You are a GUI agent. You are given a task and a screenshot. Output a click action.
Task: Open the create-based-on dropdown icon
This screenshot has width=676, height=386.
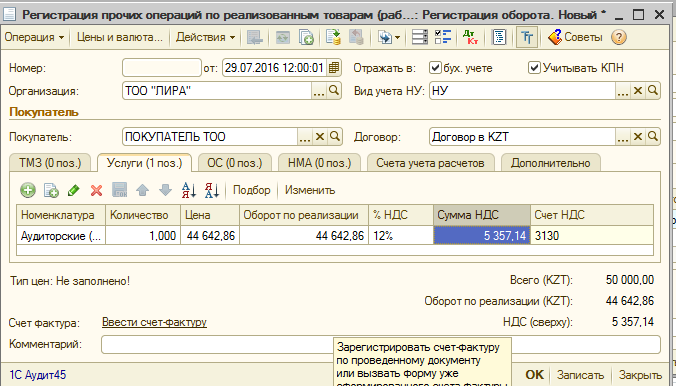[x=388, y=37]
